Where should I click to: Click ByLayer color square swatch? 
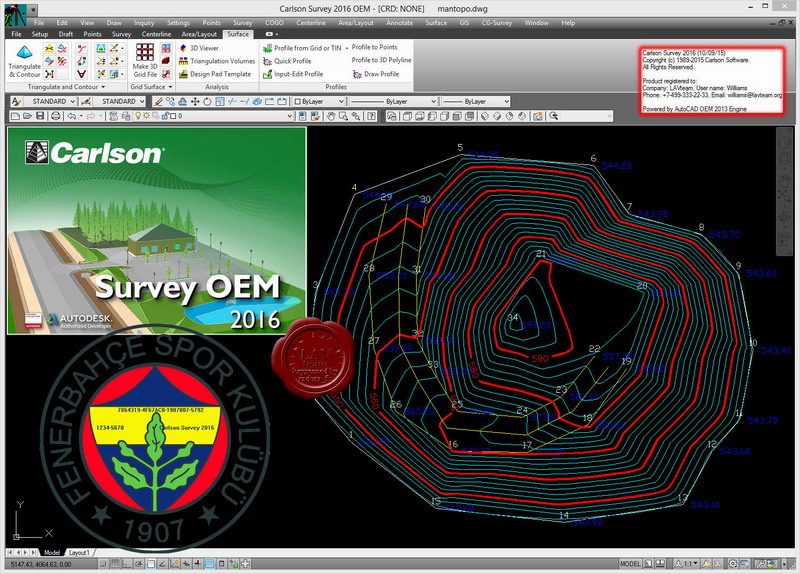(x=298, y=102)
